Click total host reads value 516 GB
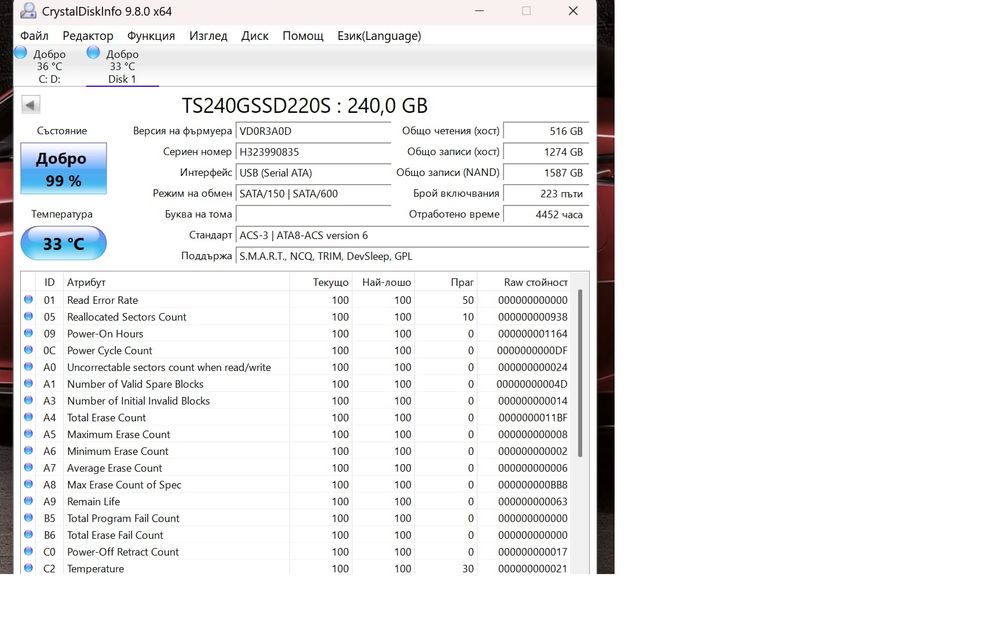The image size is (1000, 625). point(546,131)
